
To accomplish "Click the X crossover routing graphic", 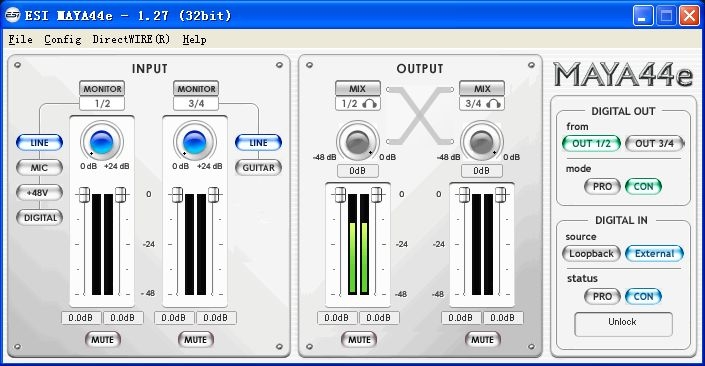I will tap(420, 115).
